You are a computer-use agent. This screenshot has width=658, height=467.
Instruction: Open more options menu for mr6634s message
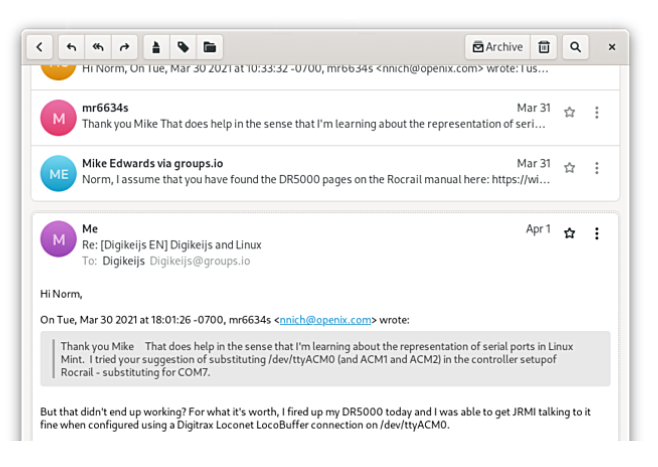point(597,113)
